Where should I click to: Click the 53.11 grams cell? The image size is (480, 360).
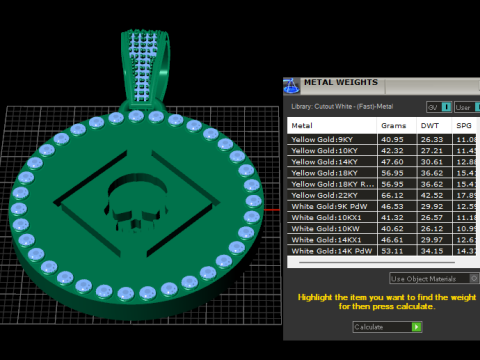(397, 251)
